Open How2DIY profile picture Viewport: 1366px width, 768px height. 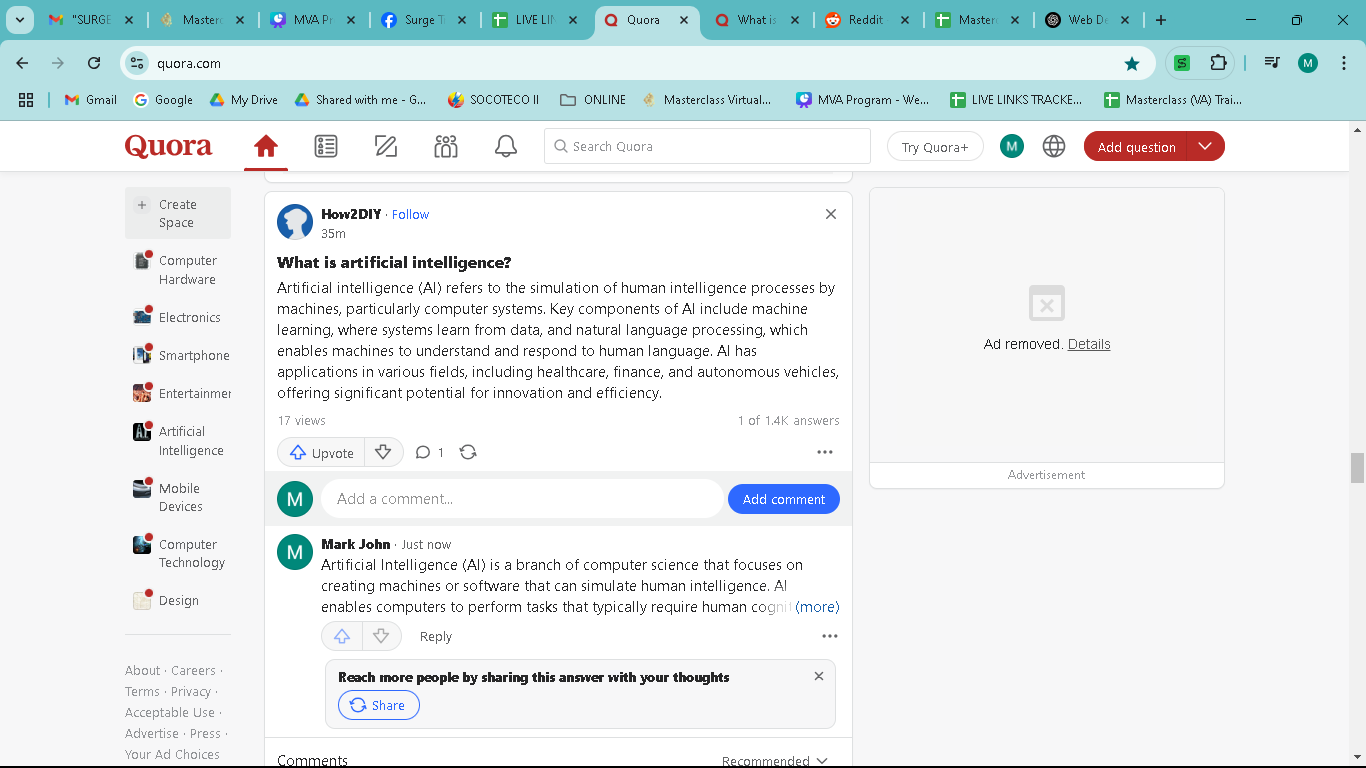(295, 222)
